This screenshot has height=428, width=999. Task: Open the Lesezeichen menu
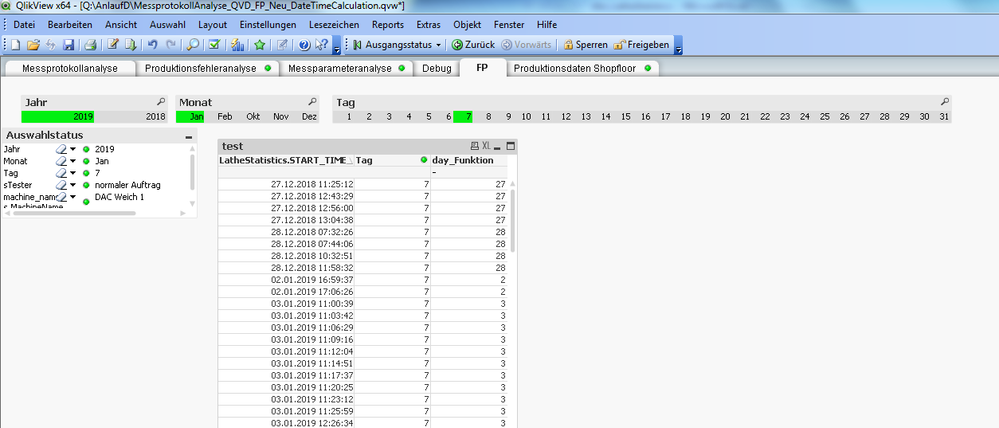(x=334, y=25)
